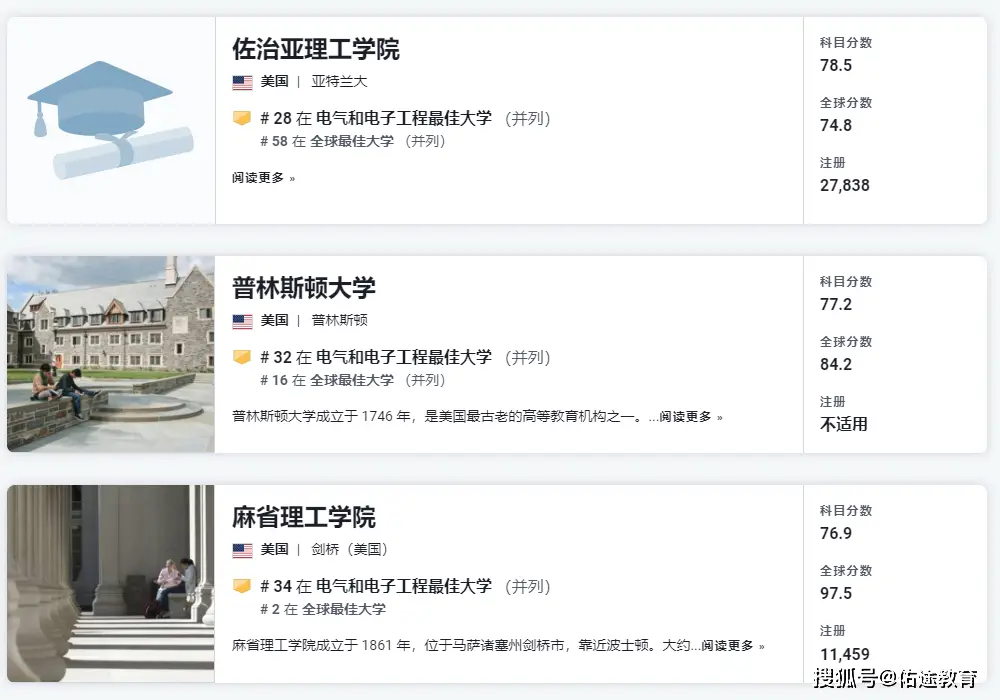Open the 普林斯顿大学 campus photo
Viewport: 1000px width, 700px height.
pos(110,354)
